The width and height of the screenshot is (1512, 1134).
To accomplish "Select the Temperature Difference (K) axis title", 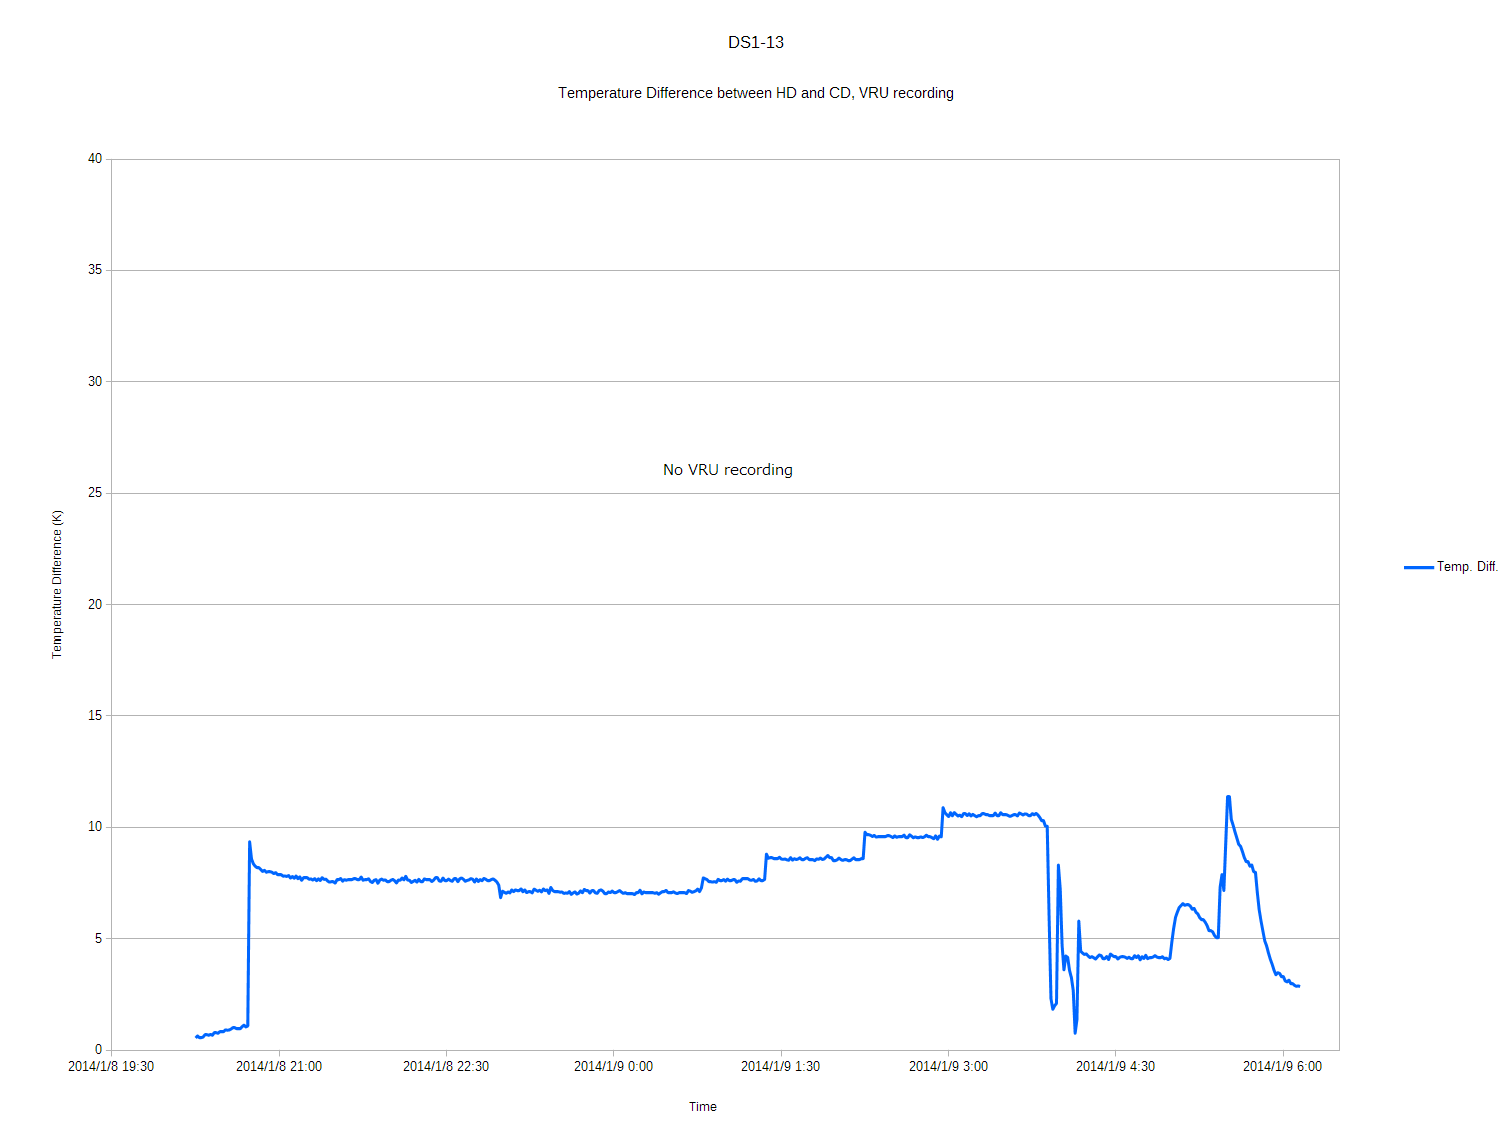I will (x=57, y=584).
